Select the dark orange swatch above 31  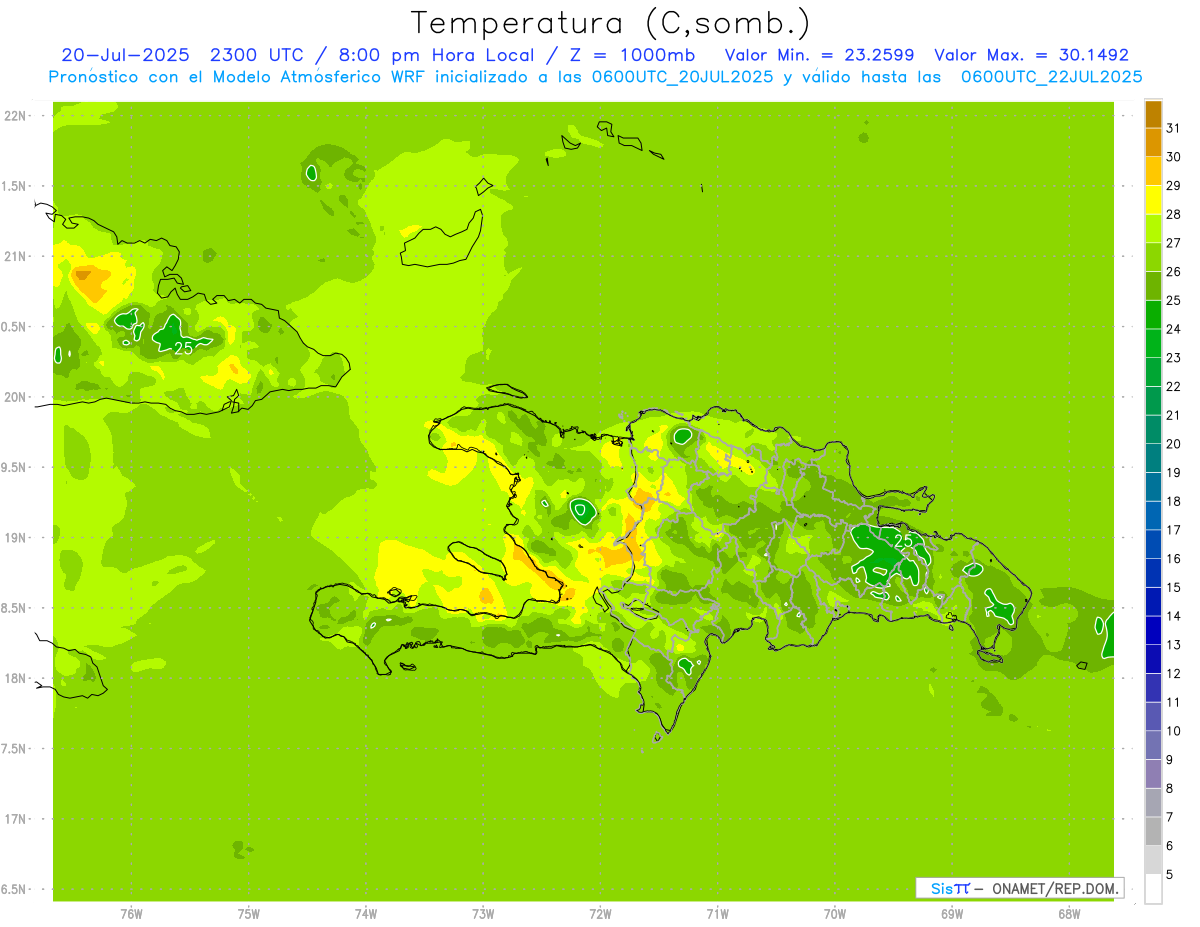[x=1153, y=114]
